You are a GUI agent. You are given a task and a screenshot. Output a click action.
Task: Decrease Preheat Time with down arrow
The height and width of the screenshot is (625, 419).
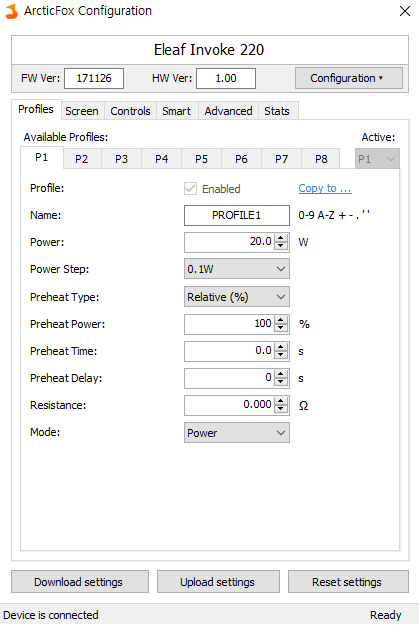[x=281, y=356]
